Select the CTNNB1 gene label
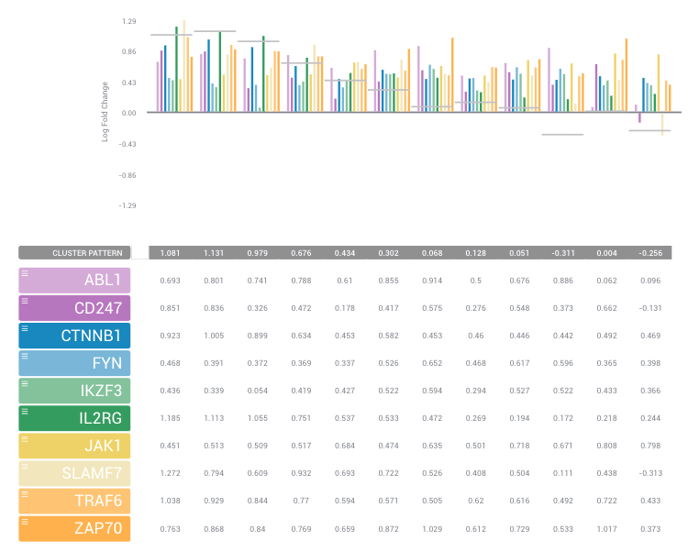This screenshot has height=552, width=688. [74, 336]
